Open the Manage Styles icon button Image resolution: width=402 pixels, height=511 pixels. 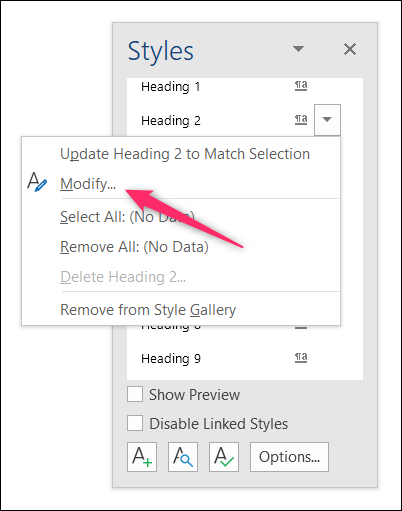[224, 457]
